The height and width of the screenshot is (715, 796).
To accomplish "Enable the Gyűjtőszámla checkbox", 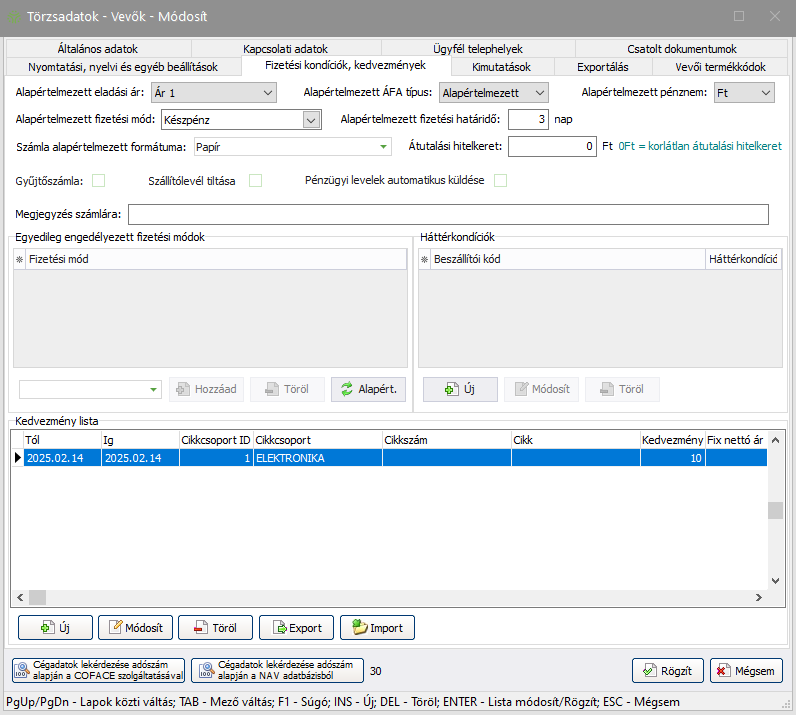I will (x=99, y=181).
